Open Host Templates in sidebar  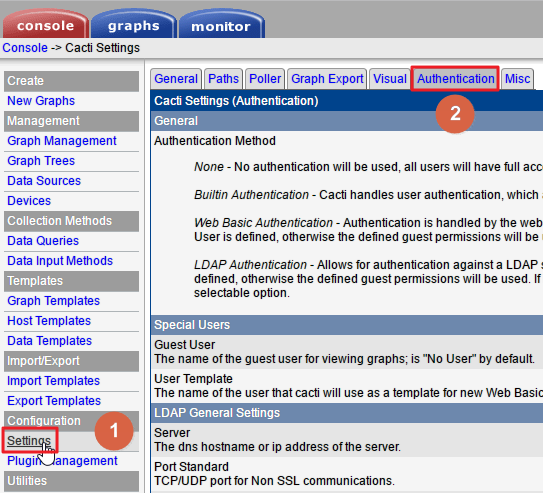tap(49, 321)
